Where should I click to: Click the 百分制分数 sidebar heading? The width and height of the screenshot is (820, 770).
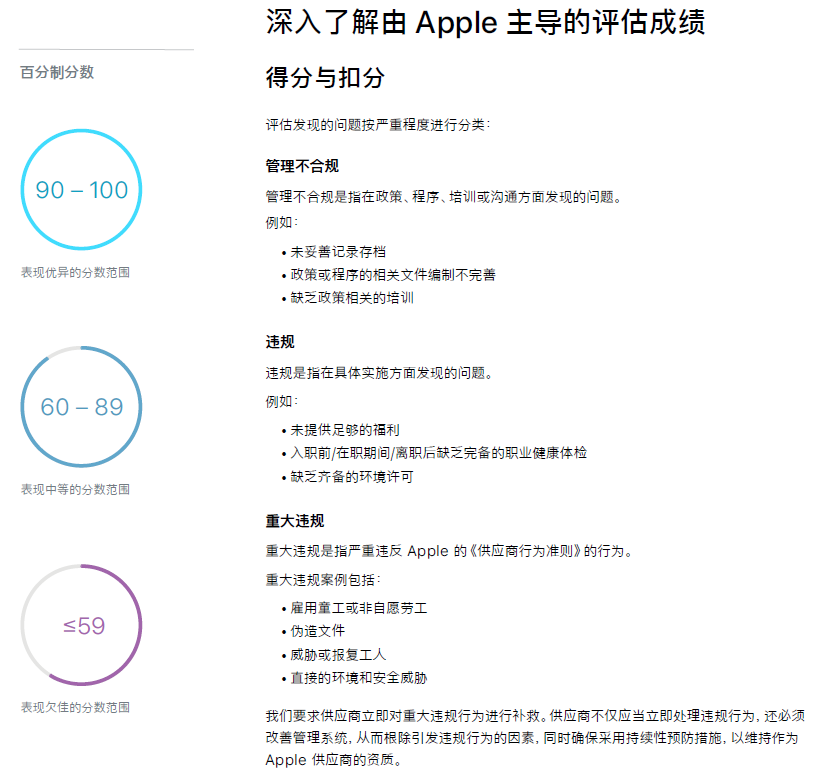[57, 72]
